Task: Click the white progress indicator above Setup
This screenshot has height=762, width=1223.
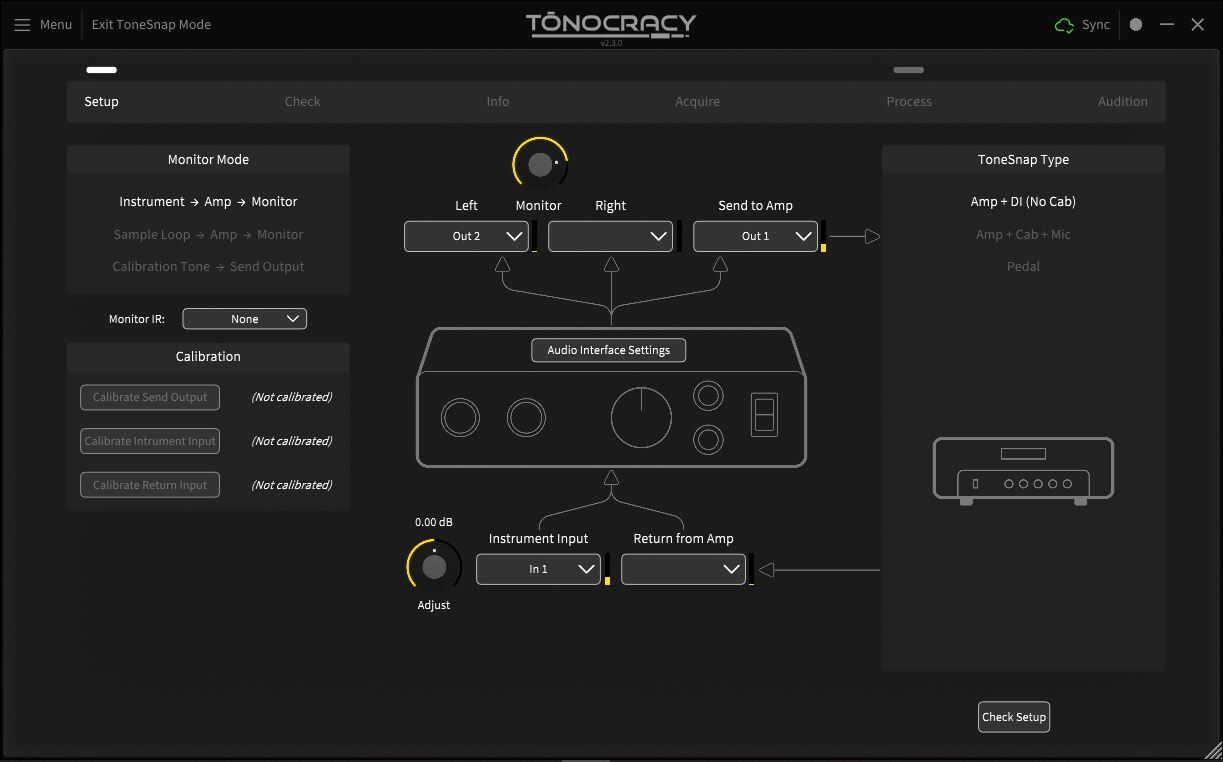Action: 101,70
